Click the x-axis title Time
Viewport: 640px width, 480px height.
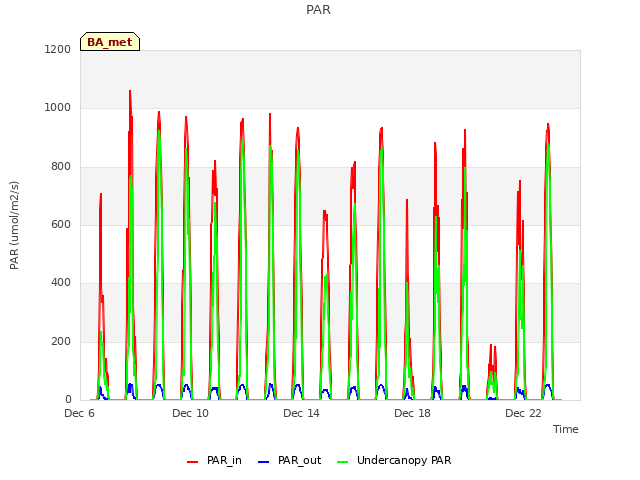pos(565,429)
